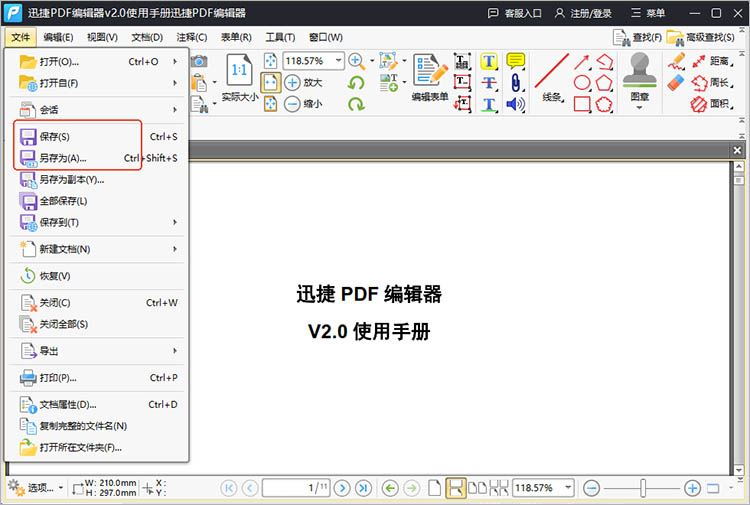Select the strikethrough text tool
Viewport: 750px width, 505px height.
(488, 82)
